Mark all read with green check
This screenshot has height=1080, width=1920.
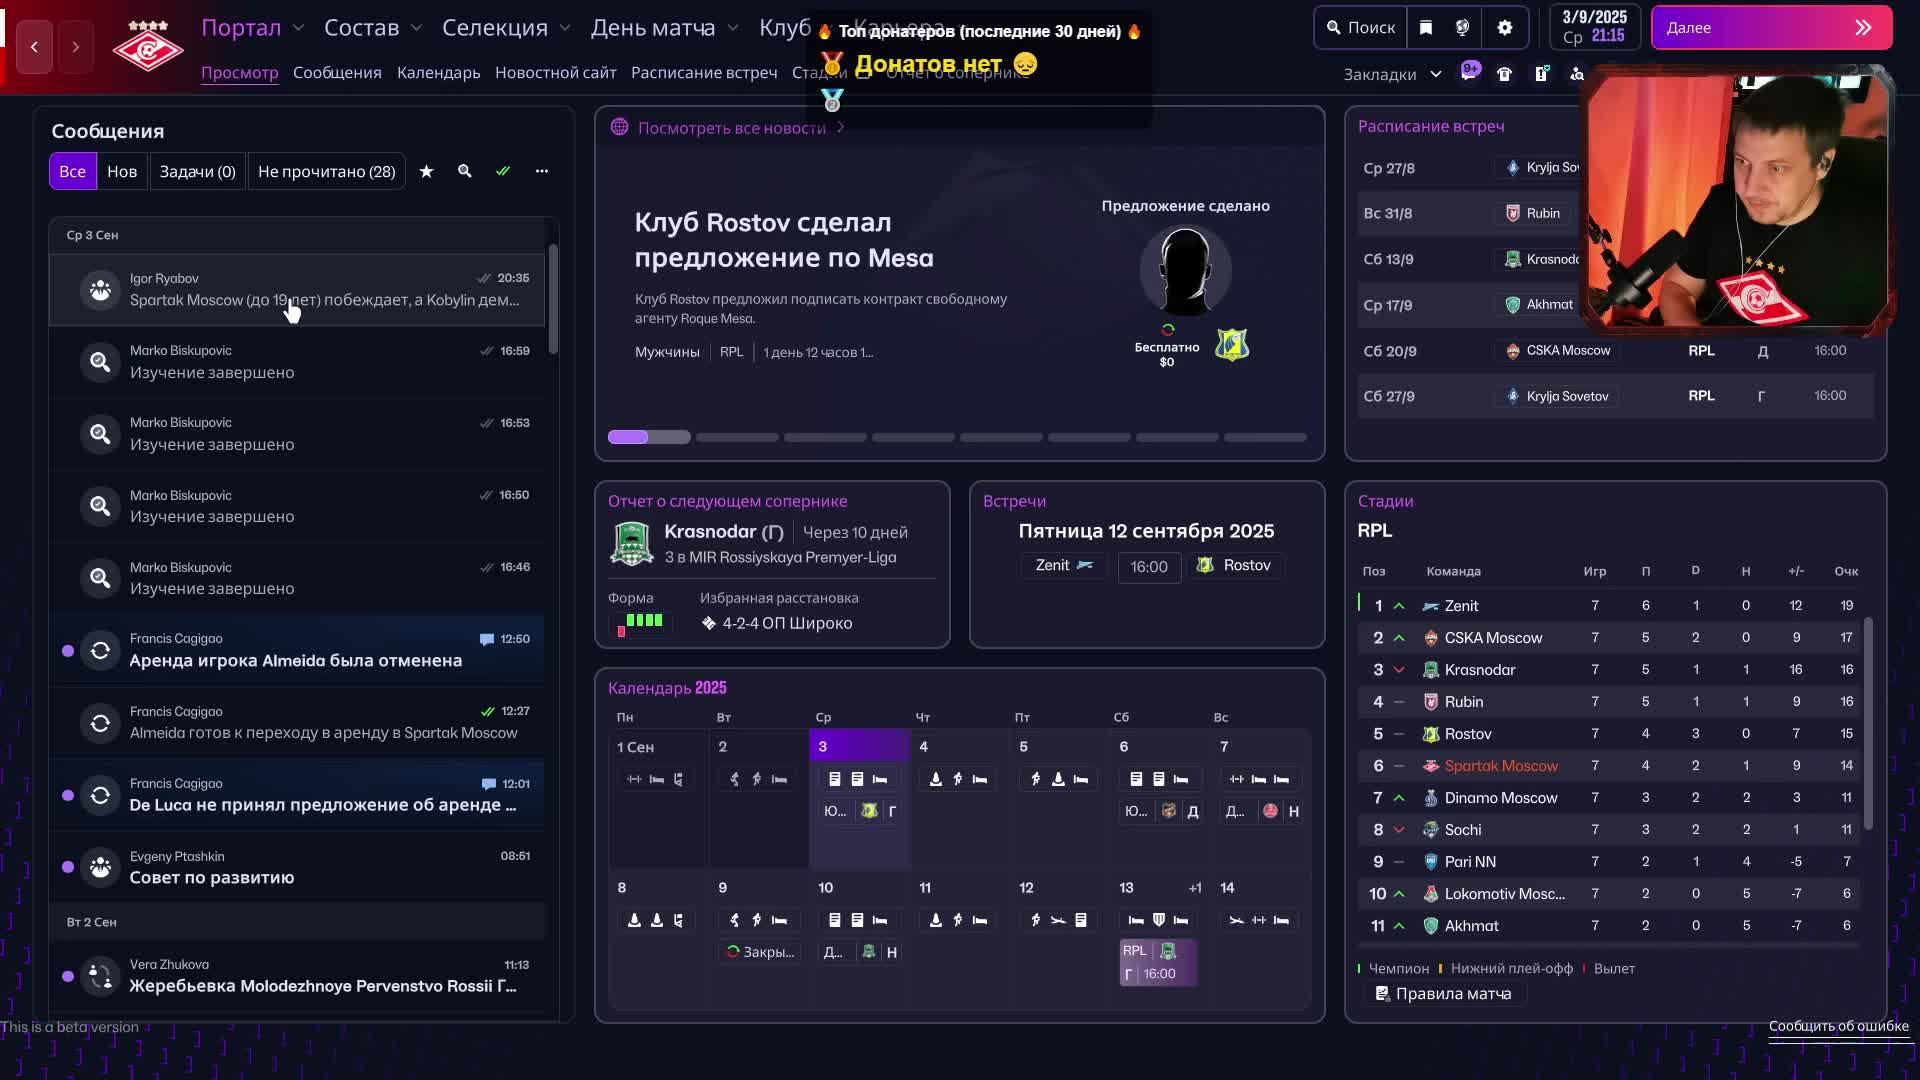pos(503,171)
